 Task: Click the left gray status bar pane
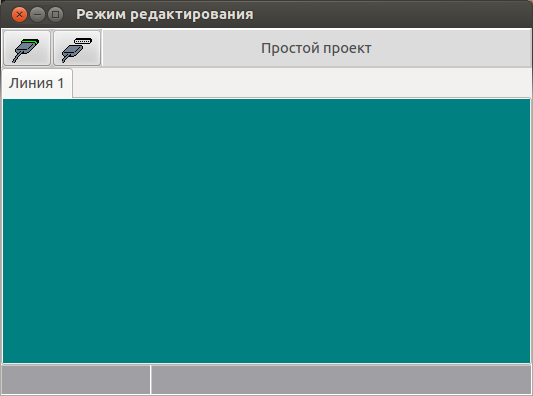(x=76, y=379)
